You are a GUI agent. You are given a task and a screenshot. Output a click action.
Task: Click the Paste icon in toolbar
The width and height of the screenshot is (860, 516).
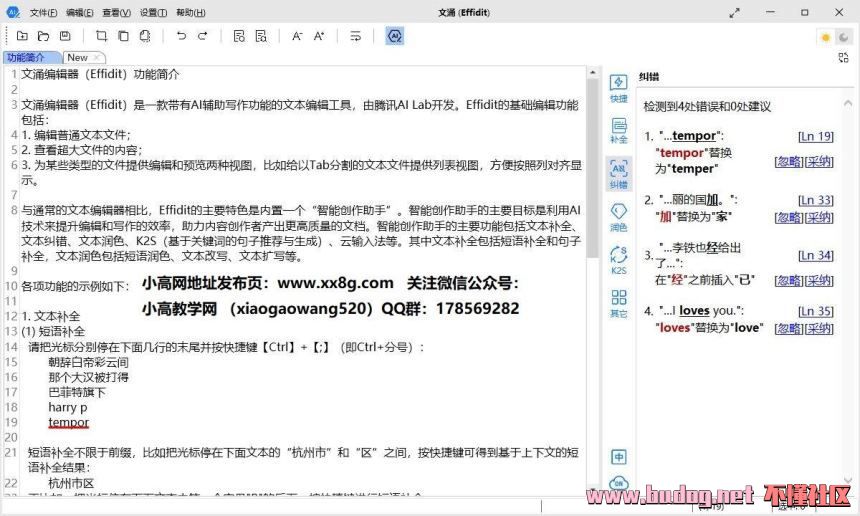pyautogui.click(x=145, y=36)
